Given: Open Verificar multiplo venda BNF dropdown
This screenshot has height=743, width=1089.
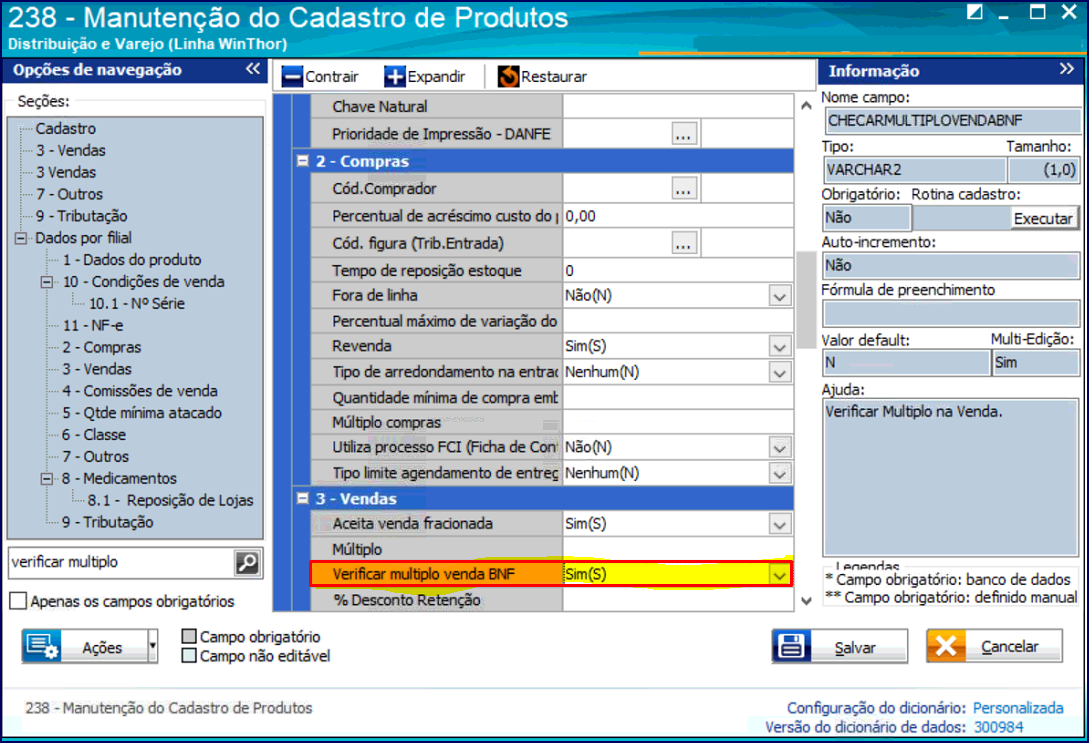Looking at the screenshot, I should point(780,575).
